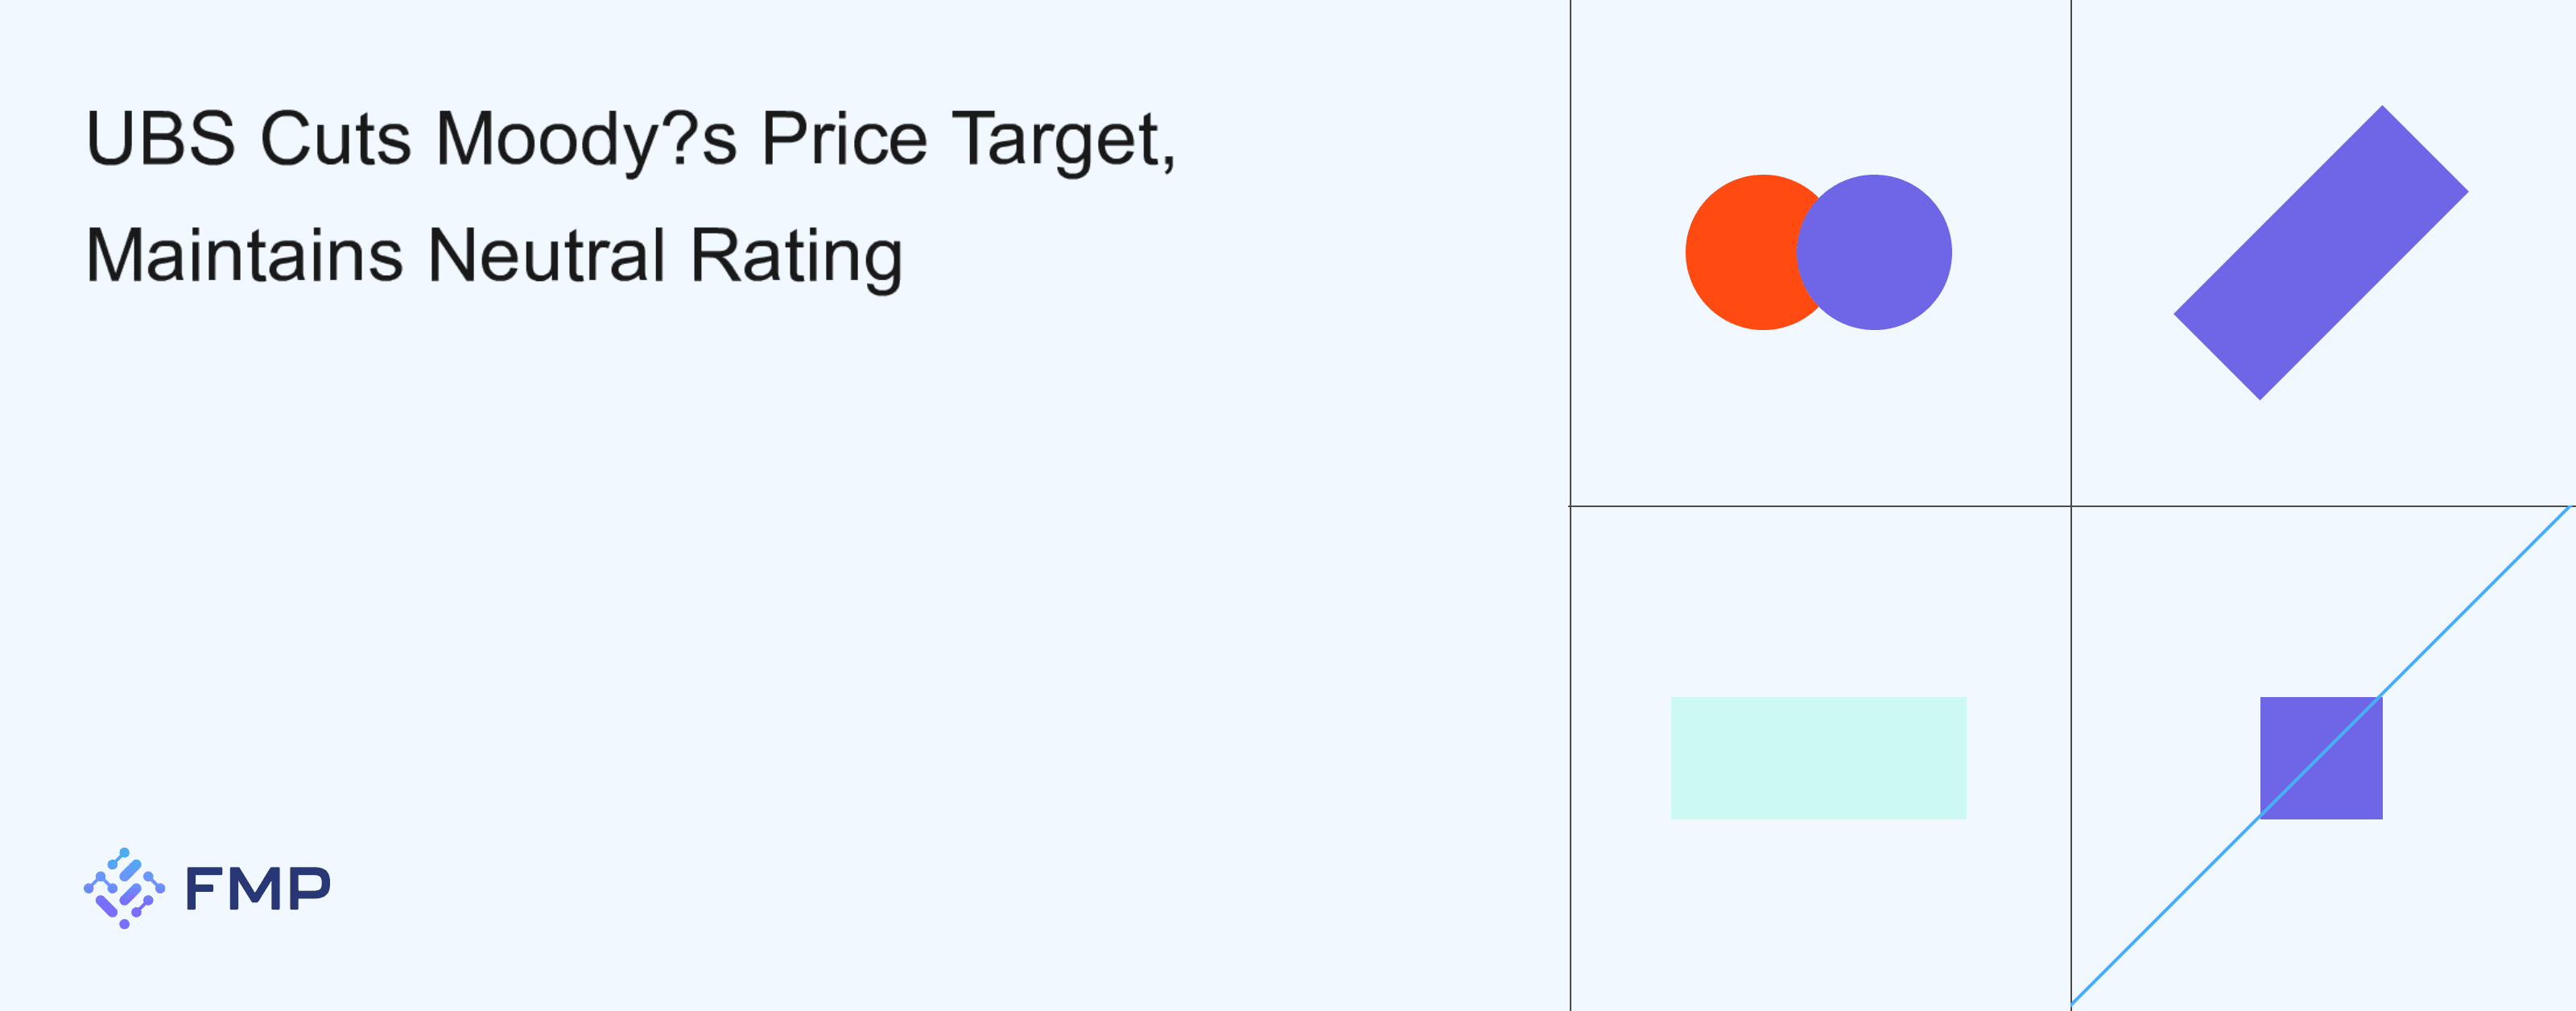Image resolution: width=2576 pixels, height=1011 pixels.
Task: Click the word "Maintains" in the headline
Action: pyautogui.click(x=244, y=256)
